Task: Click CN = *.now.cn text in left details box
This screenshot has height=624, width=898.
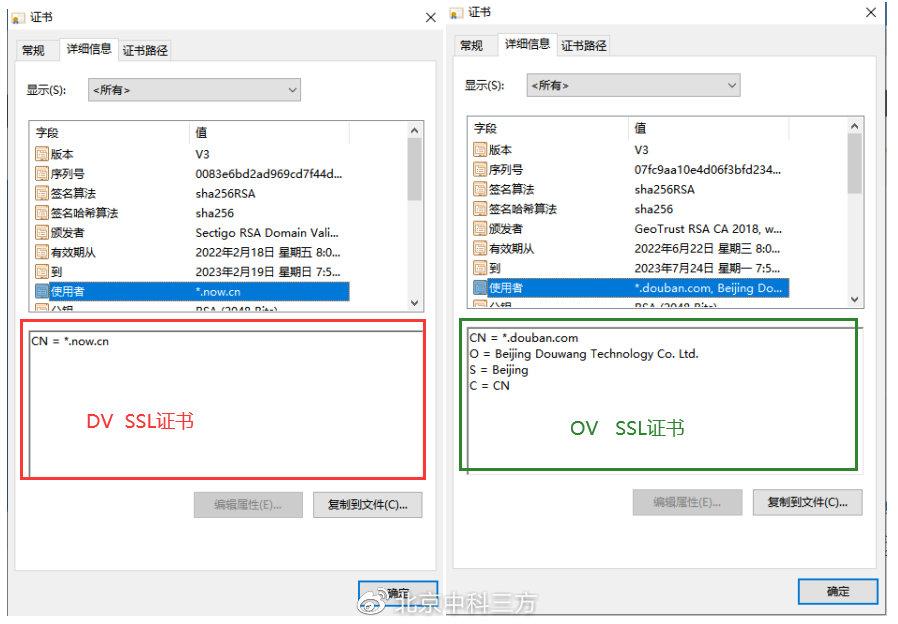Action: coord(70,341)
